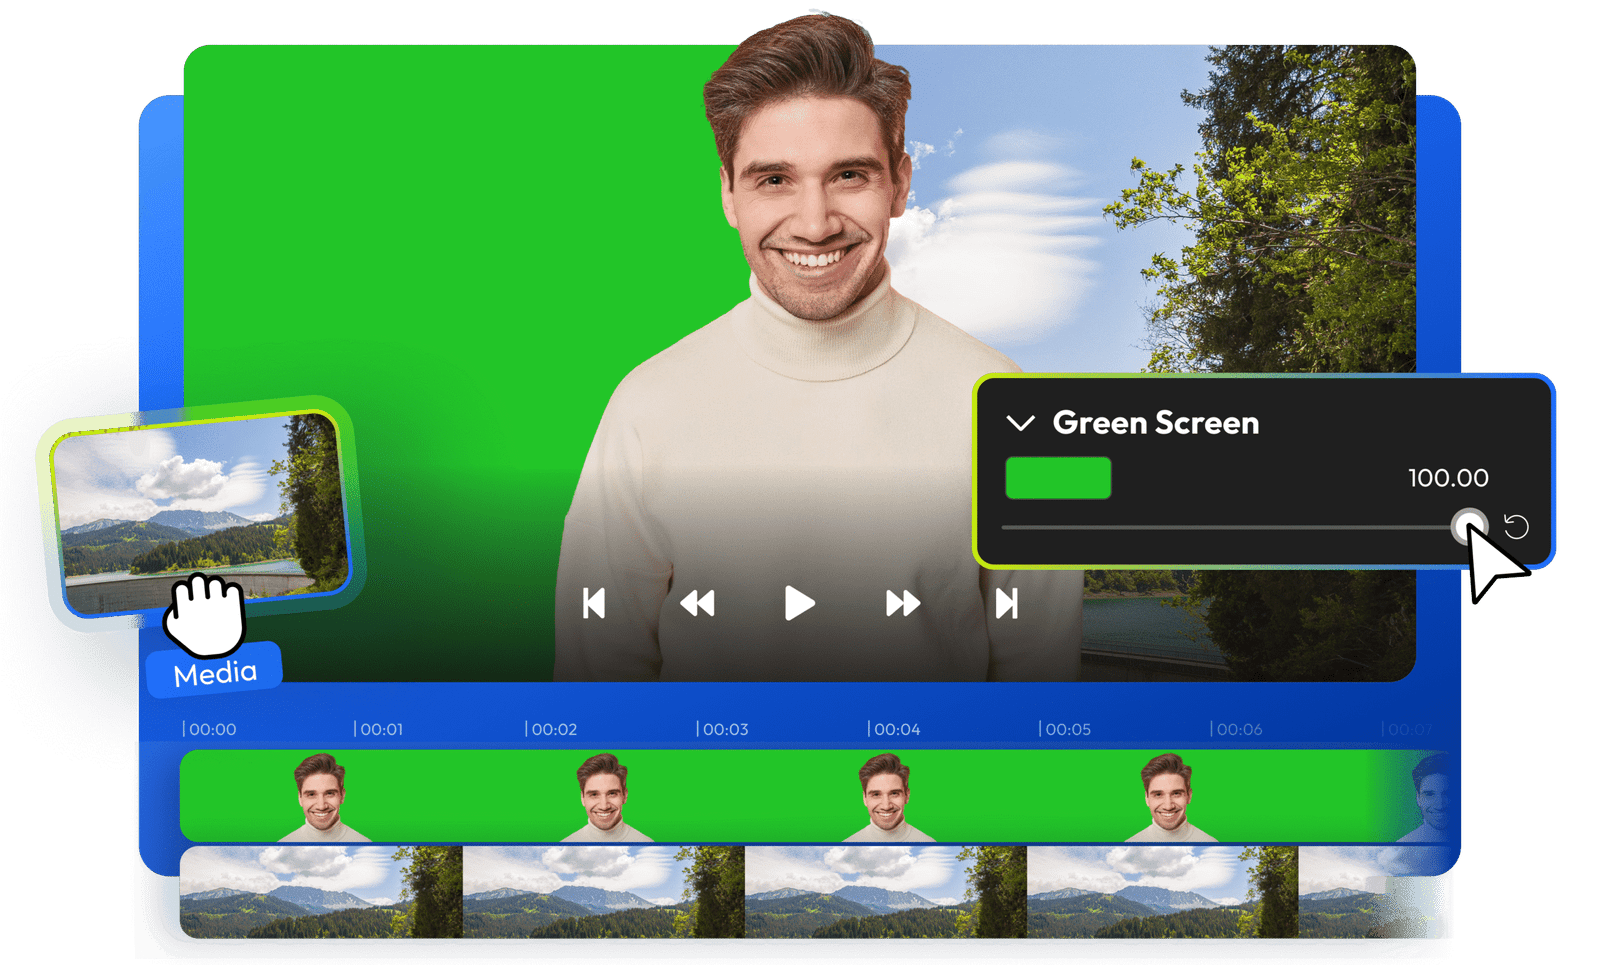Select first frame of landscape background clip
1600x965 pixels.
point(320,893)
